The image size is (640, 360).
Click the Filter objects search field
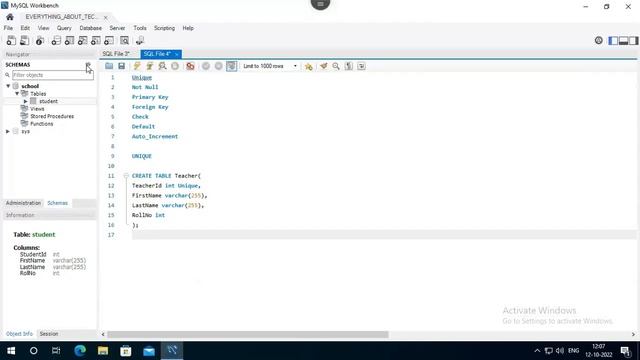tap(53, 75)
